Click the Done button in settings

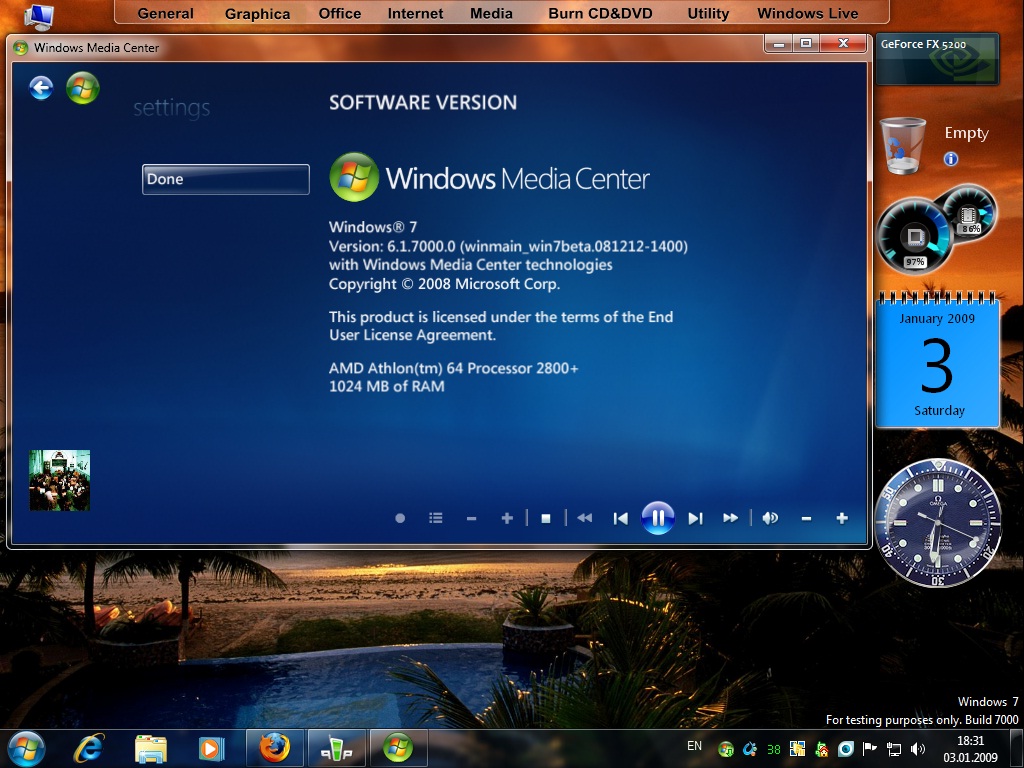coord(226,179)
